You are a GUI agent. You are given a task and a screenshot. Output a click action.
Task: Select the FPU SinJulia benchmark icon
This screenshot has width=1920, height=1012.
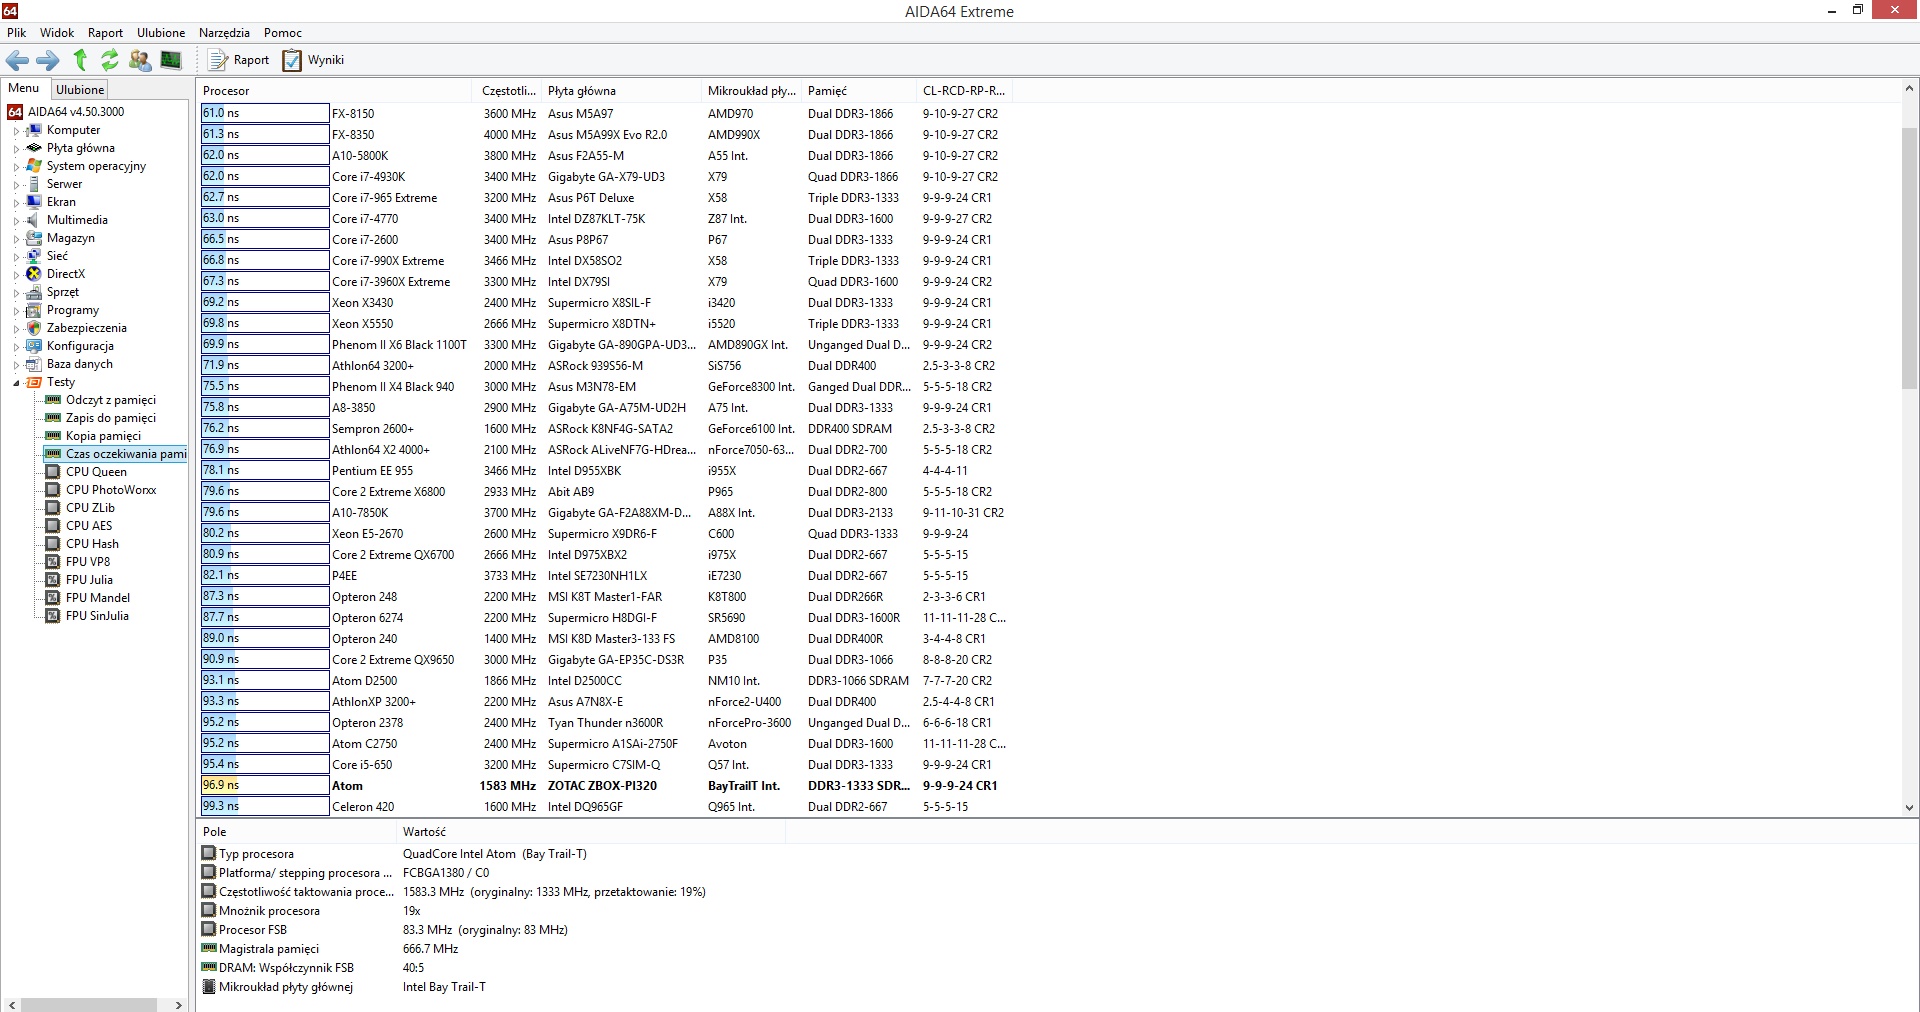[54, 616]
